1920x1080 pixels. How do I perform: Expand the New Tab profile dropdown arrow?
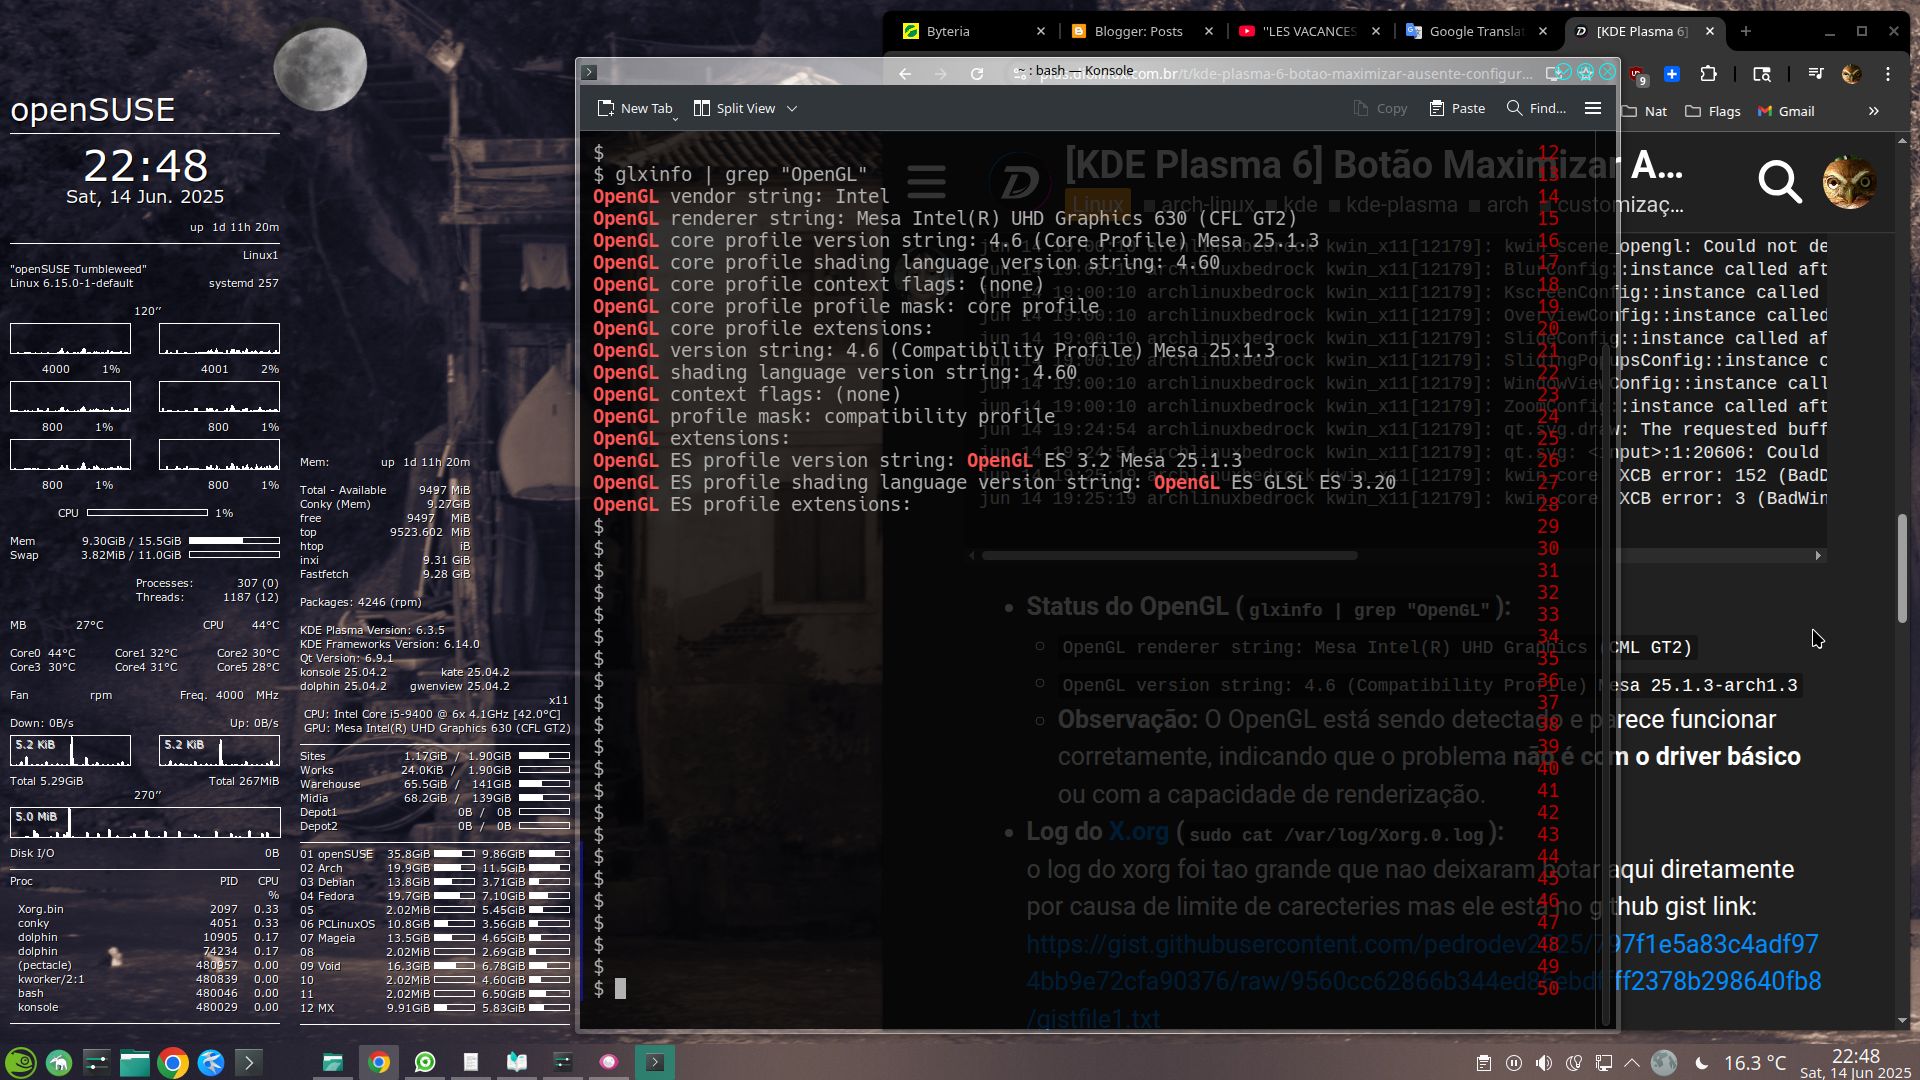click(676, 119)
